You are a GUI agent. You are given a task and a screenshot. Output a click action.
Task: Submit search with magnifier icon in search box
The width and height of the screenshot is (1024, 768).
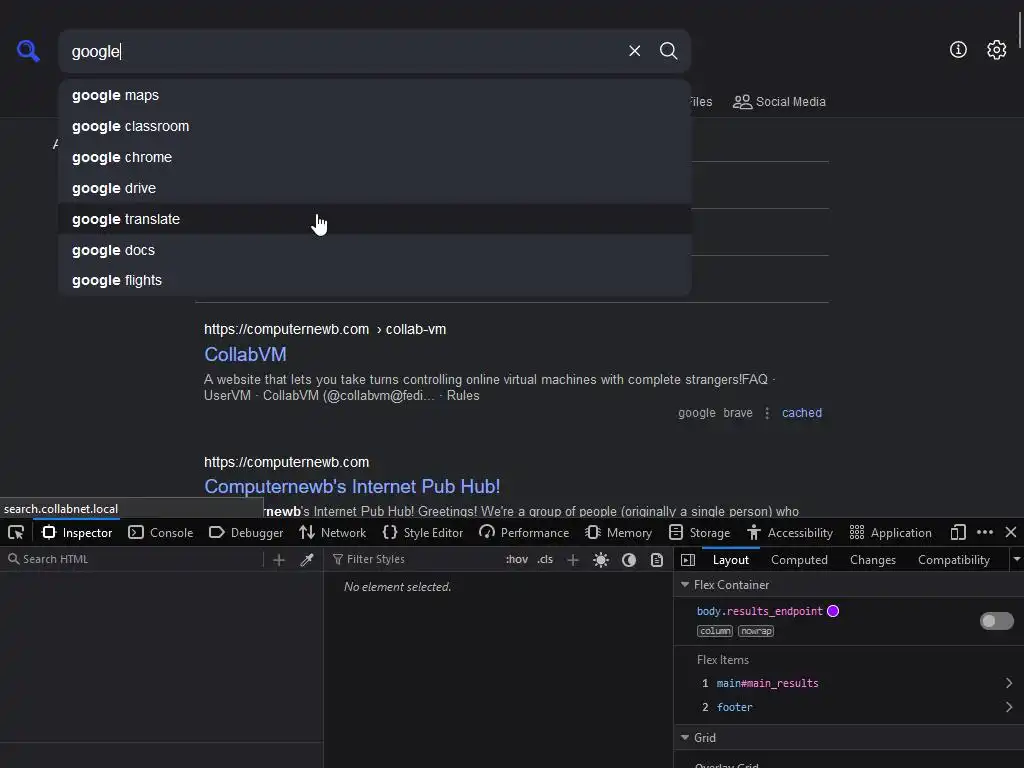pos(668,51)
